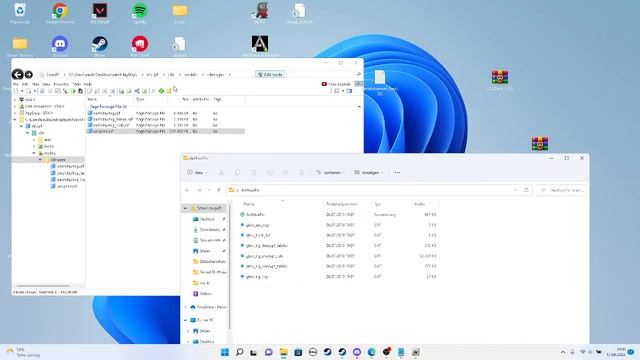Refresh the Explorer folder view

526,190
